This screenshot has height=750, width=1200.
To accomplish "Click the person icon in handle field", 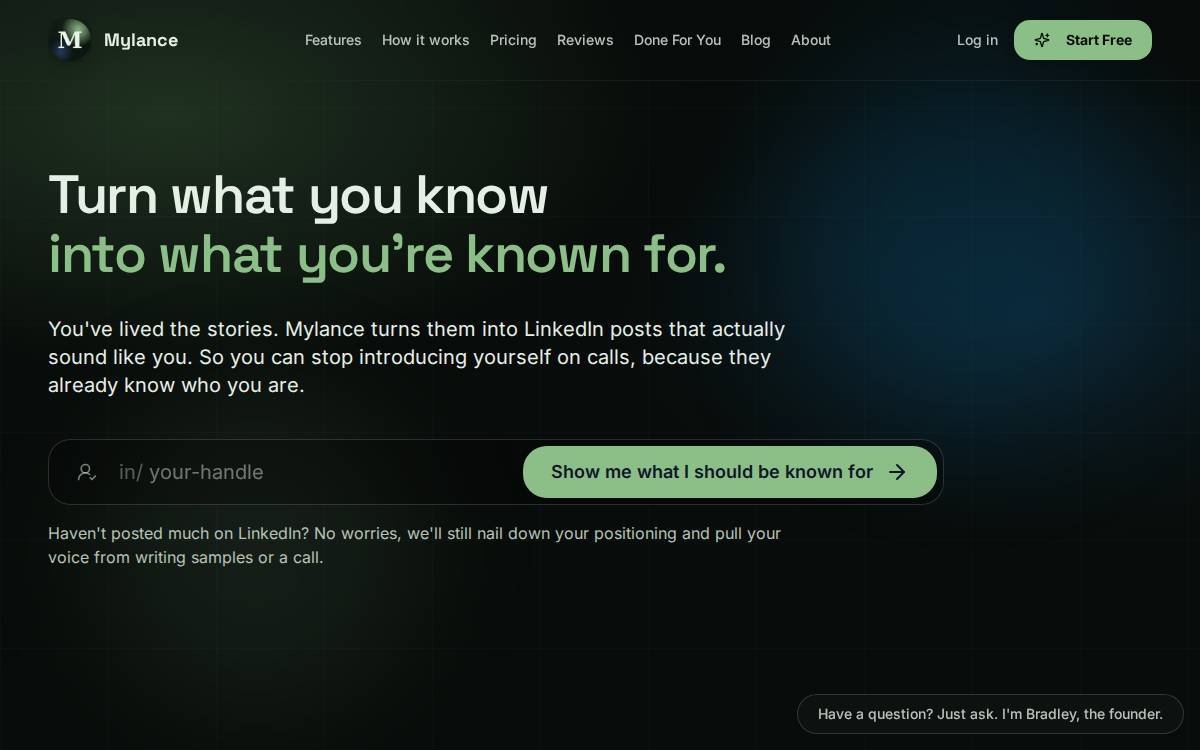I will click(87, 472).
